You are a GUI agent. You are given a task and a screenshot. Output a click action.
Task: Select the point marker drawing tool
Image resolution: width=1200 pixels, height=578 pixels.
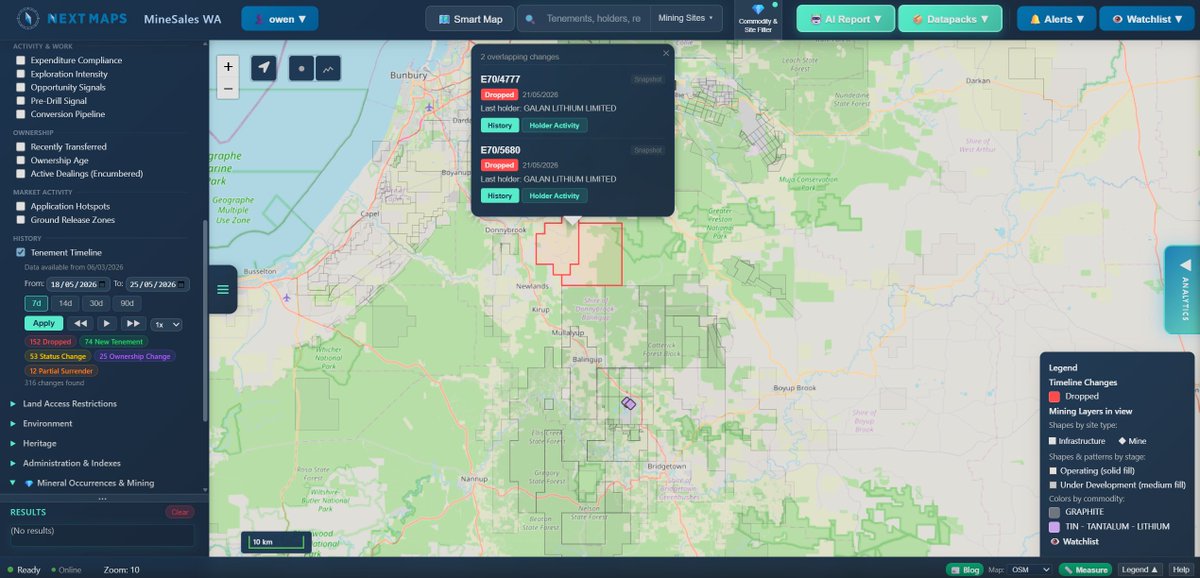tap(302, 67)
